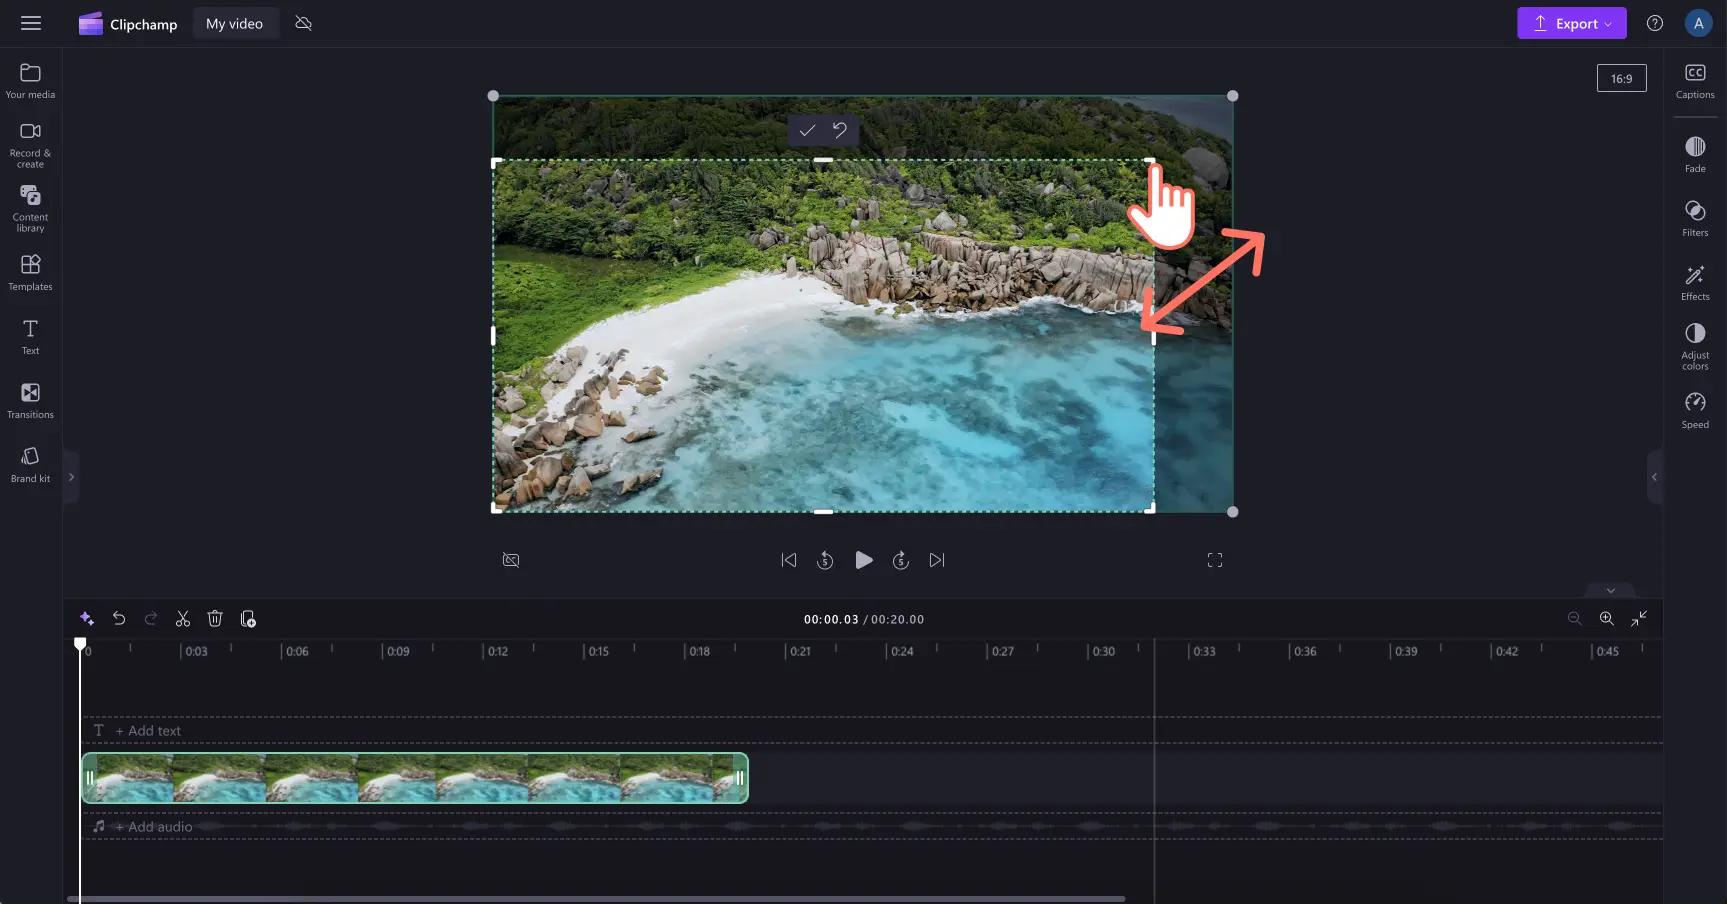Image resolution: width=1727 pixels, height=904 pixels.
Task: Click the AI sparkle tool icon
Action: (x=87, y=619)
